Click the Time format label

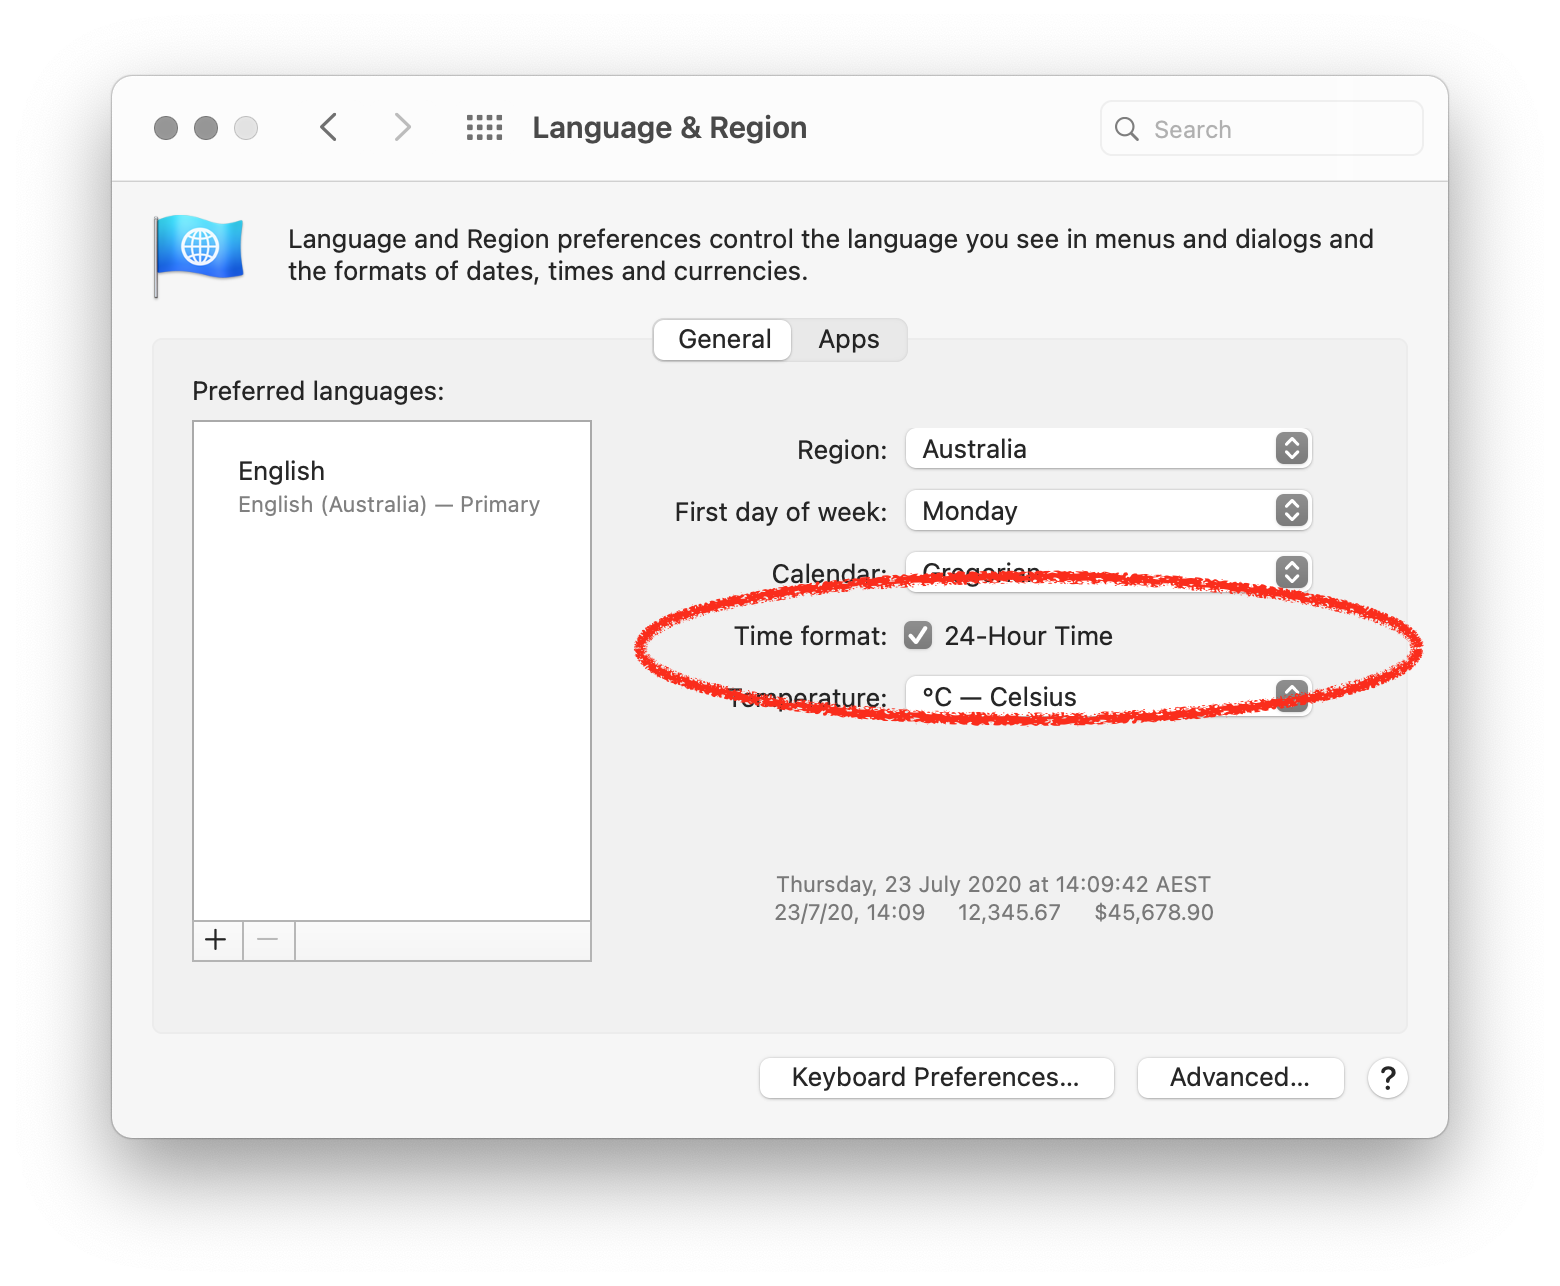click(810, 636)
